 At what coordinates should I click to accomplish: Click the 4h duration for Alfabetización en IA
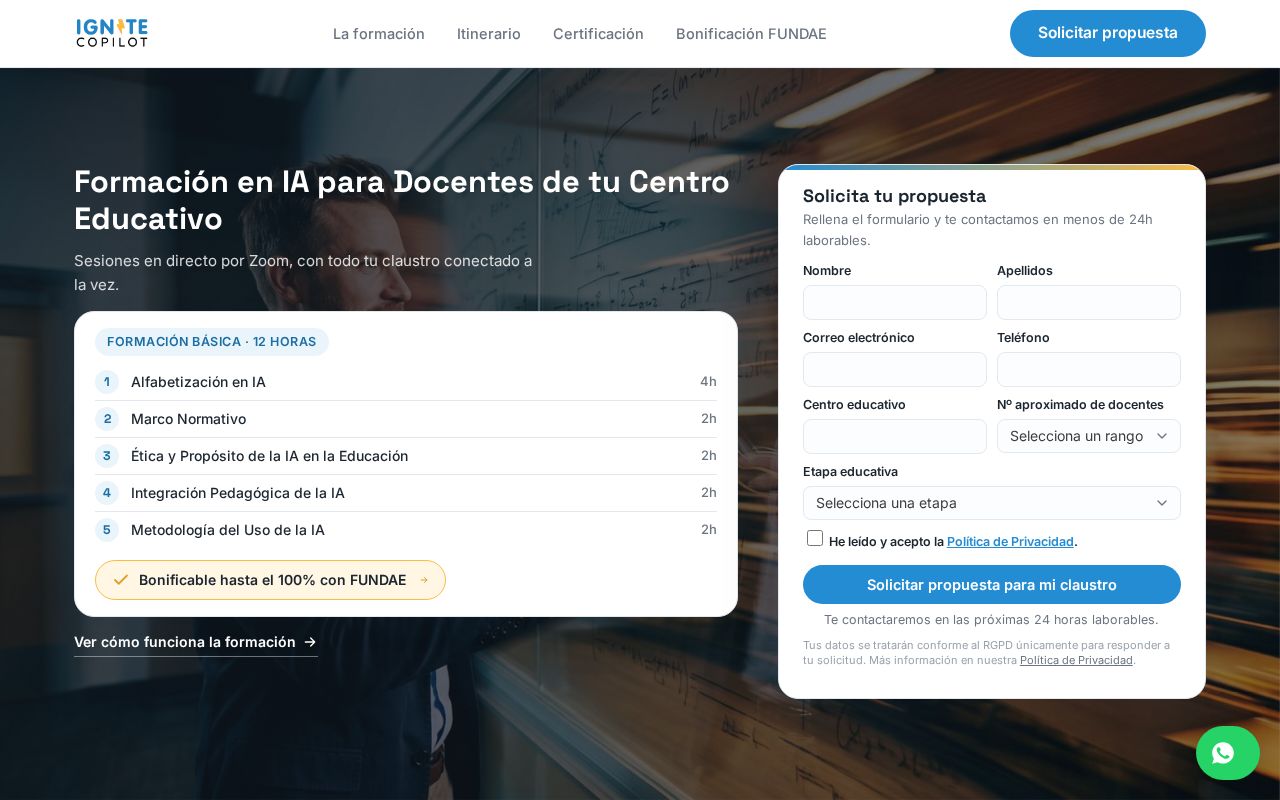click(x=708, y=382)
